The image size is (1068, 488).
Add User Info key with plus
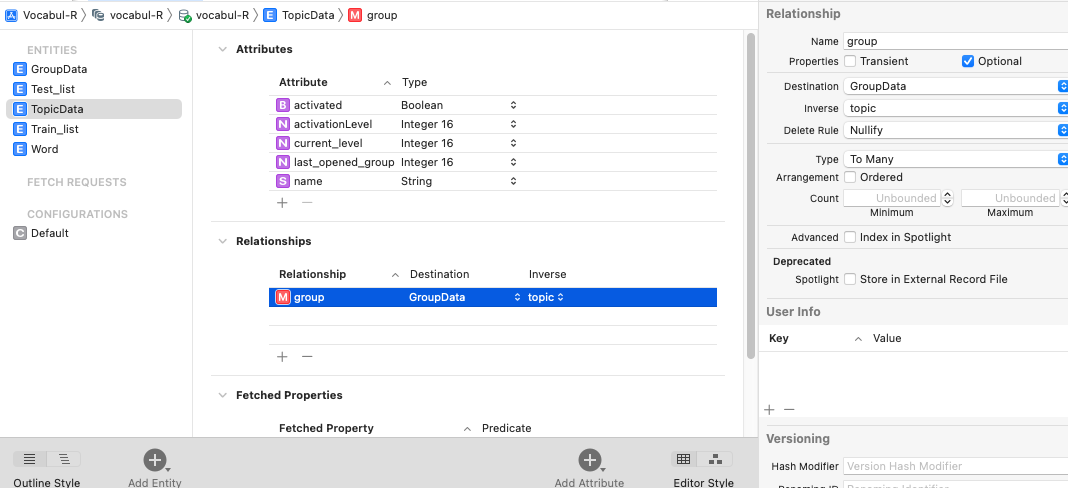tap(770, 410)
